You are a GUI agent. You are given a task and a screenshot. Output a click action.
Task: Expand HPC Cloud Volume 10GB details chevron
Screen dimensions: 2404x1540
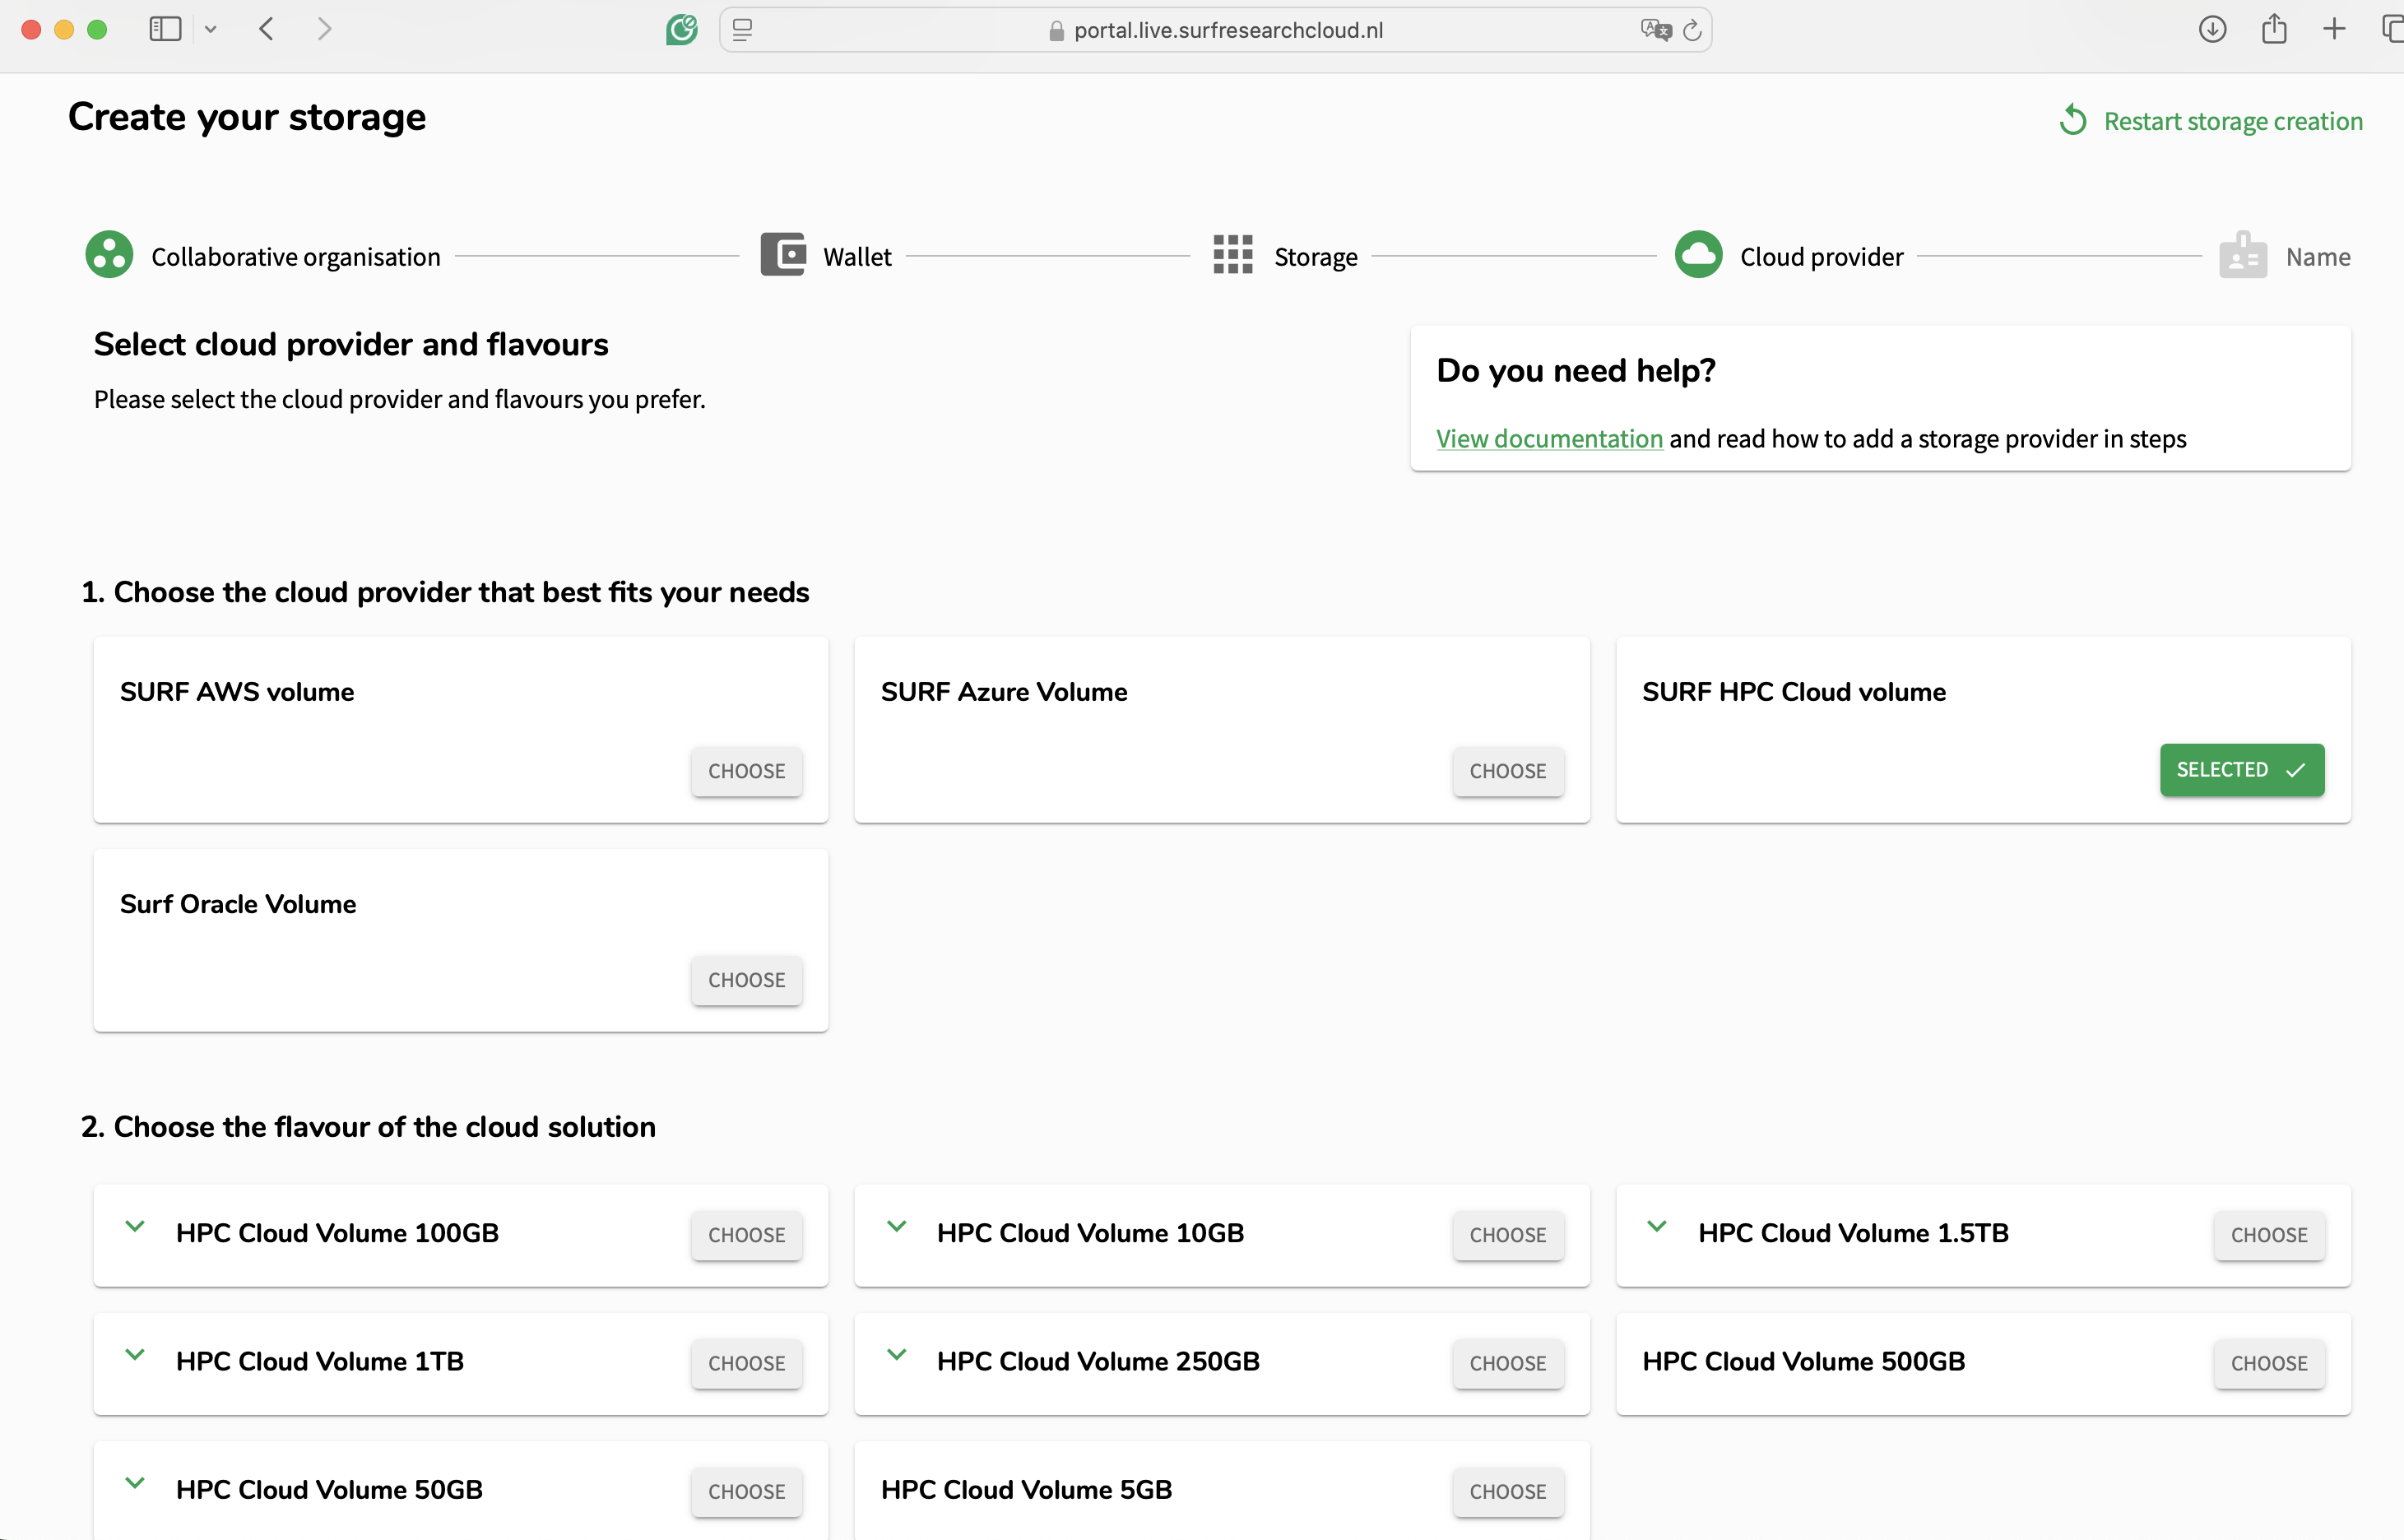click(x=896, y=1227)
